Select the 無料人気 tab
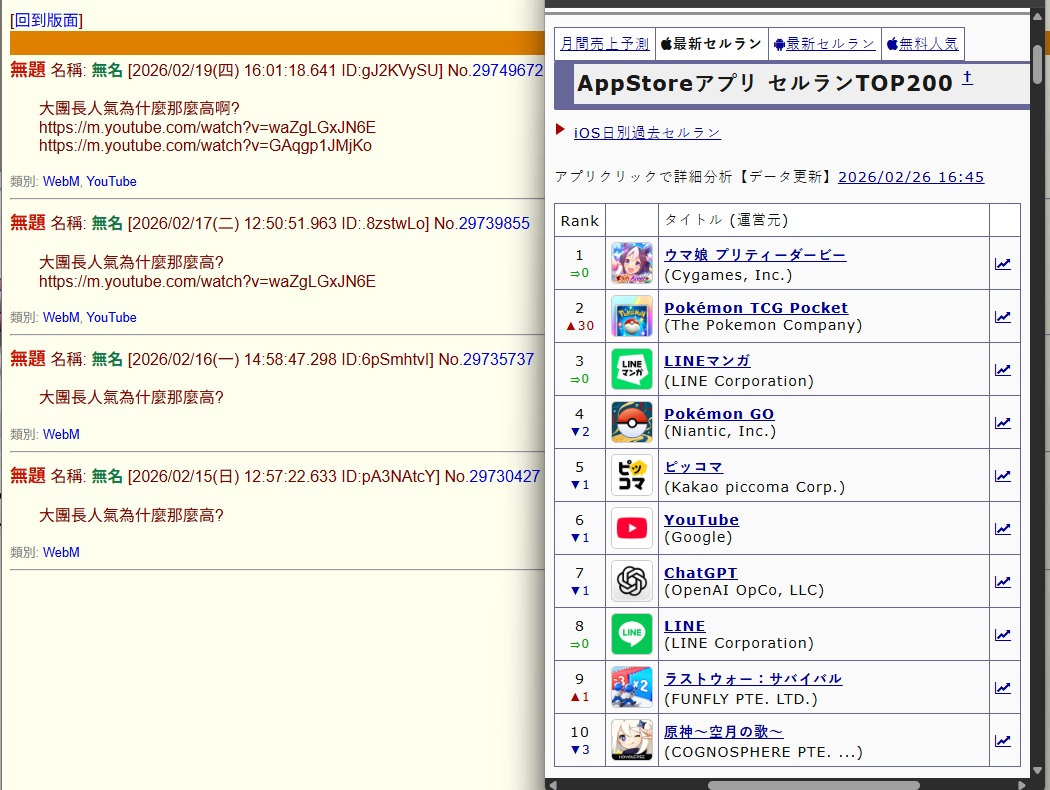Image resolution: width=1050 pixels, height=790 pixels. 922,44
